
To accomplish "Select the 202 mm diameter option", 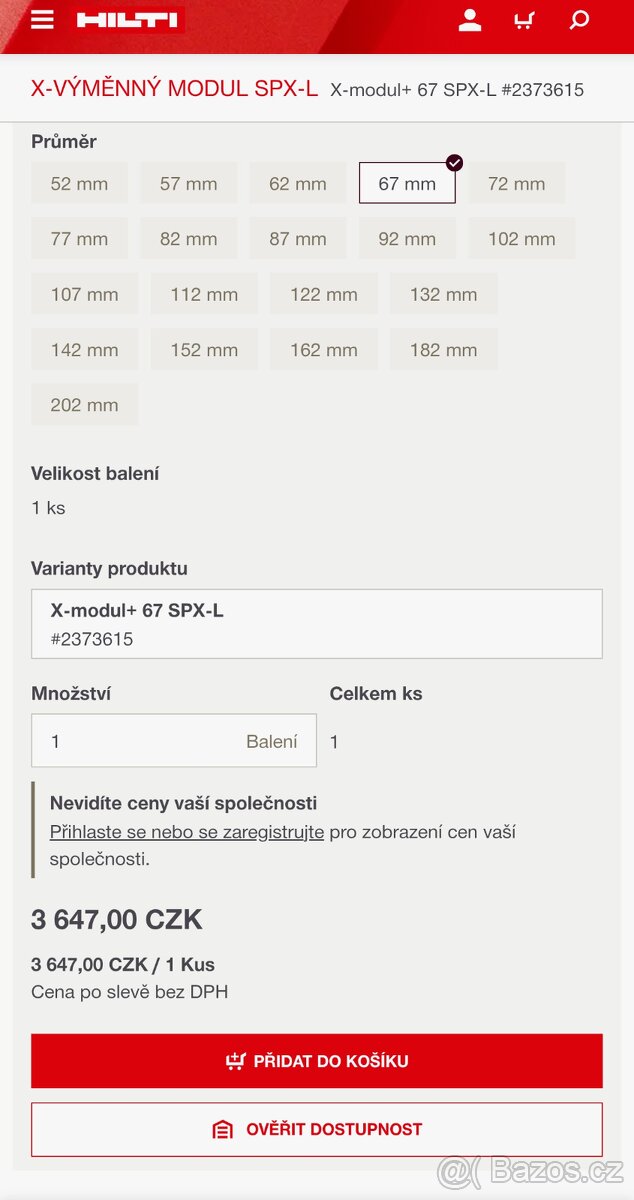I will pyautogui.click(x=84, y=403).
